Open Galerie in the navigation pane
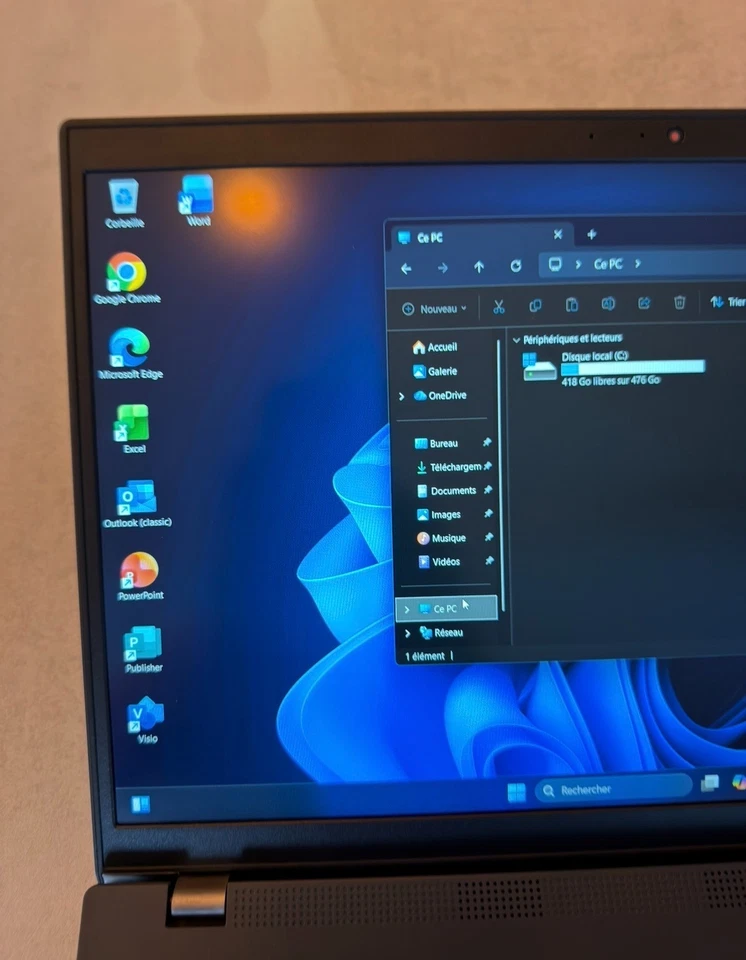This screenshot has width=746, height=960. [435, 371]
